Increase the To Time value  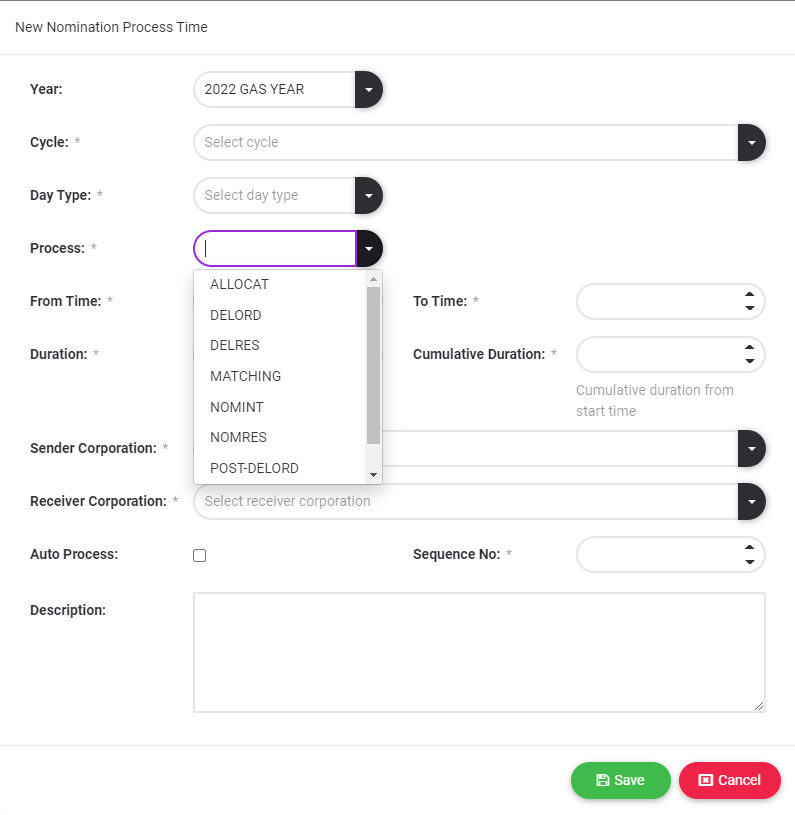[750, 294]
